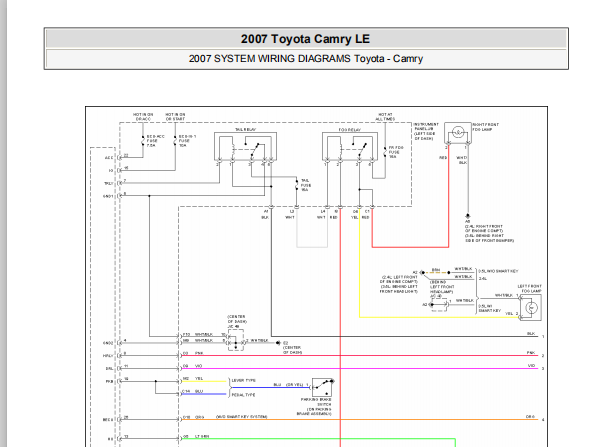Click the PKB terminal label
Image resolution: width=602 pixels, height=447 pixels.
pos(109,381)
